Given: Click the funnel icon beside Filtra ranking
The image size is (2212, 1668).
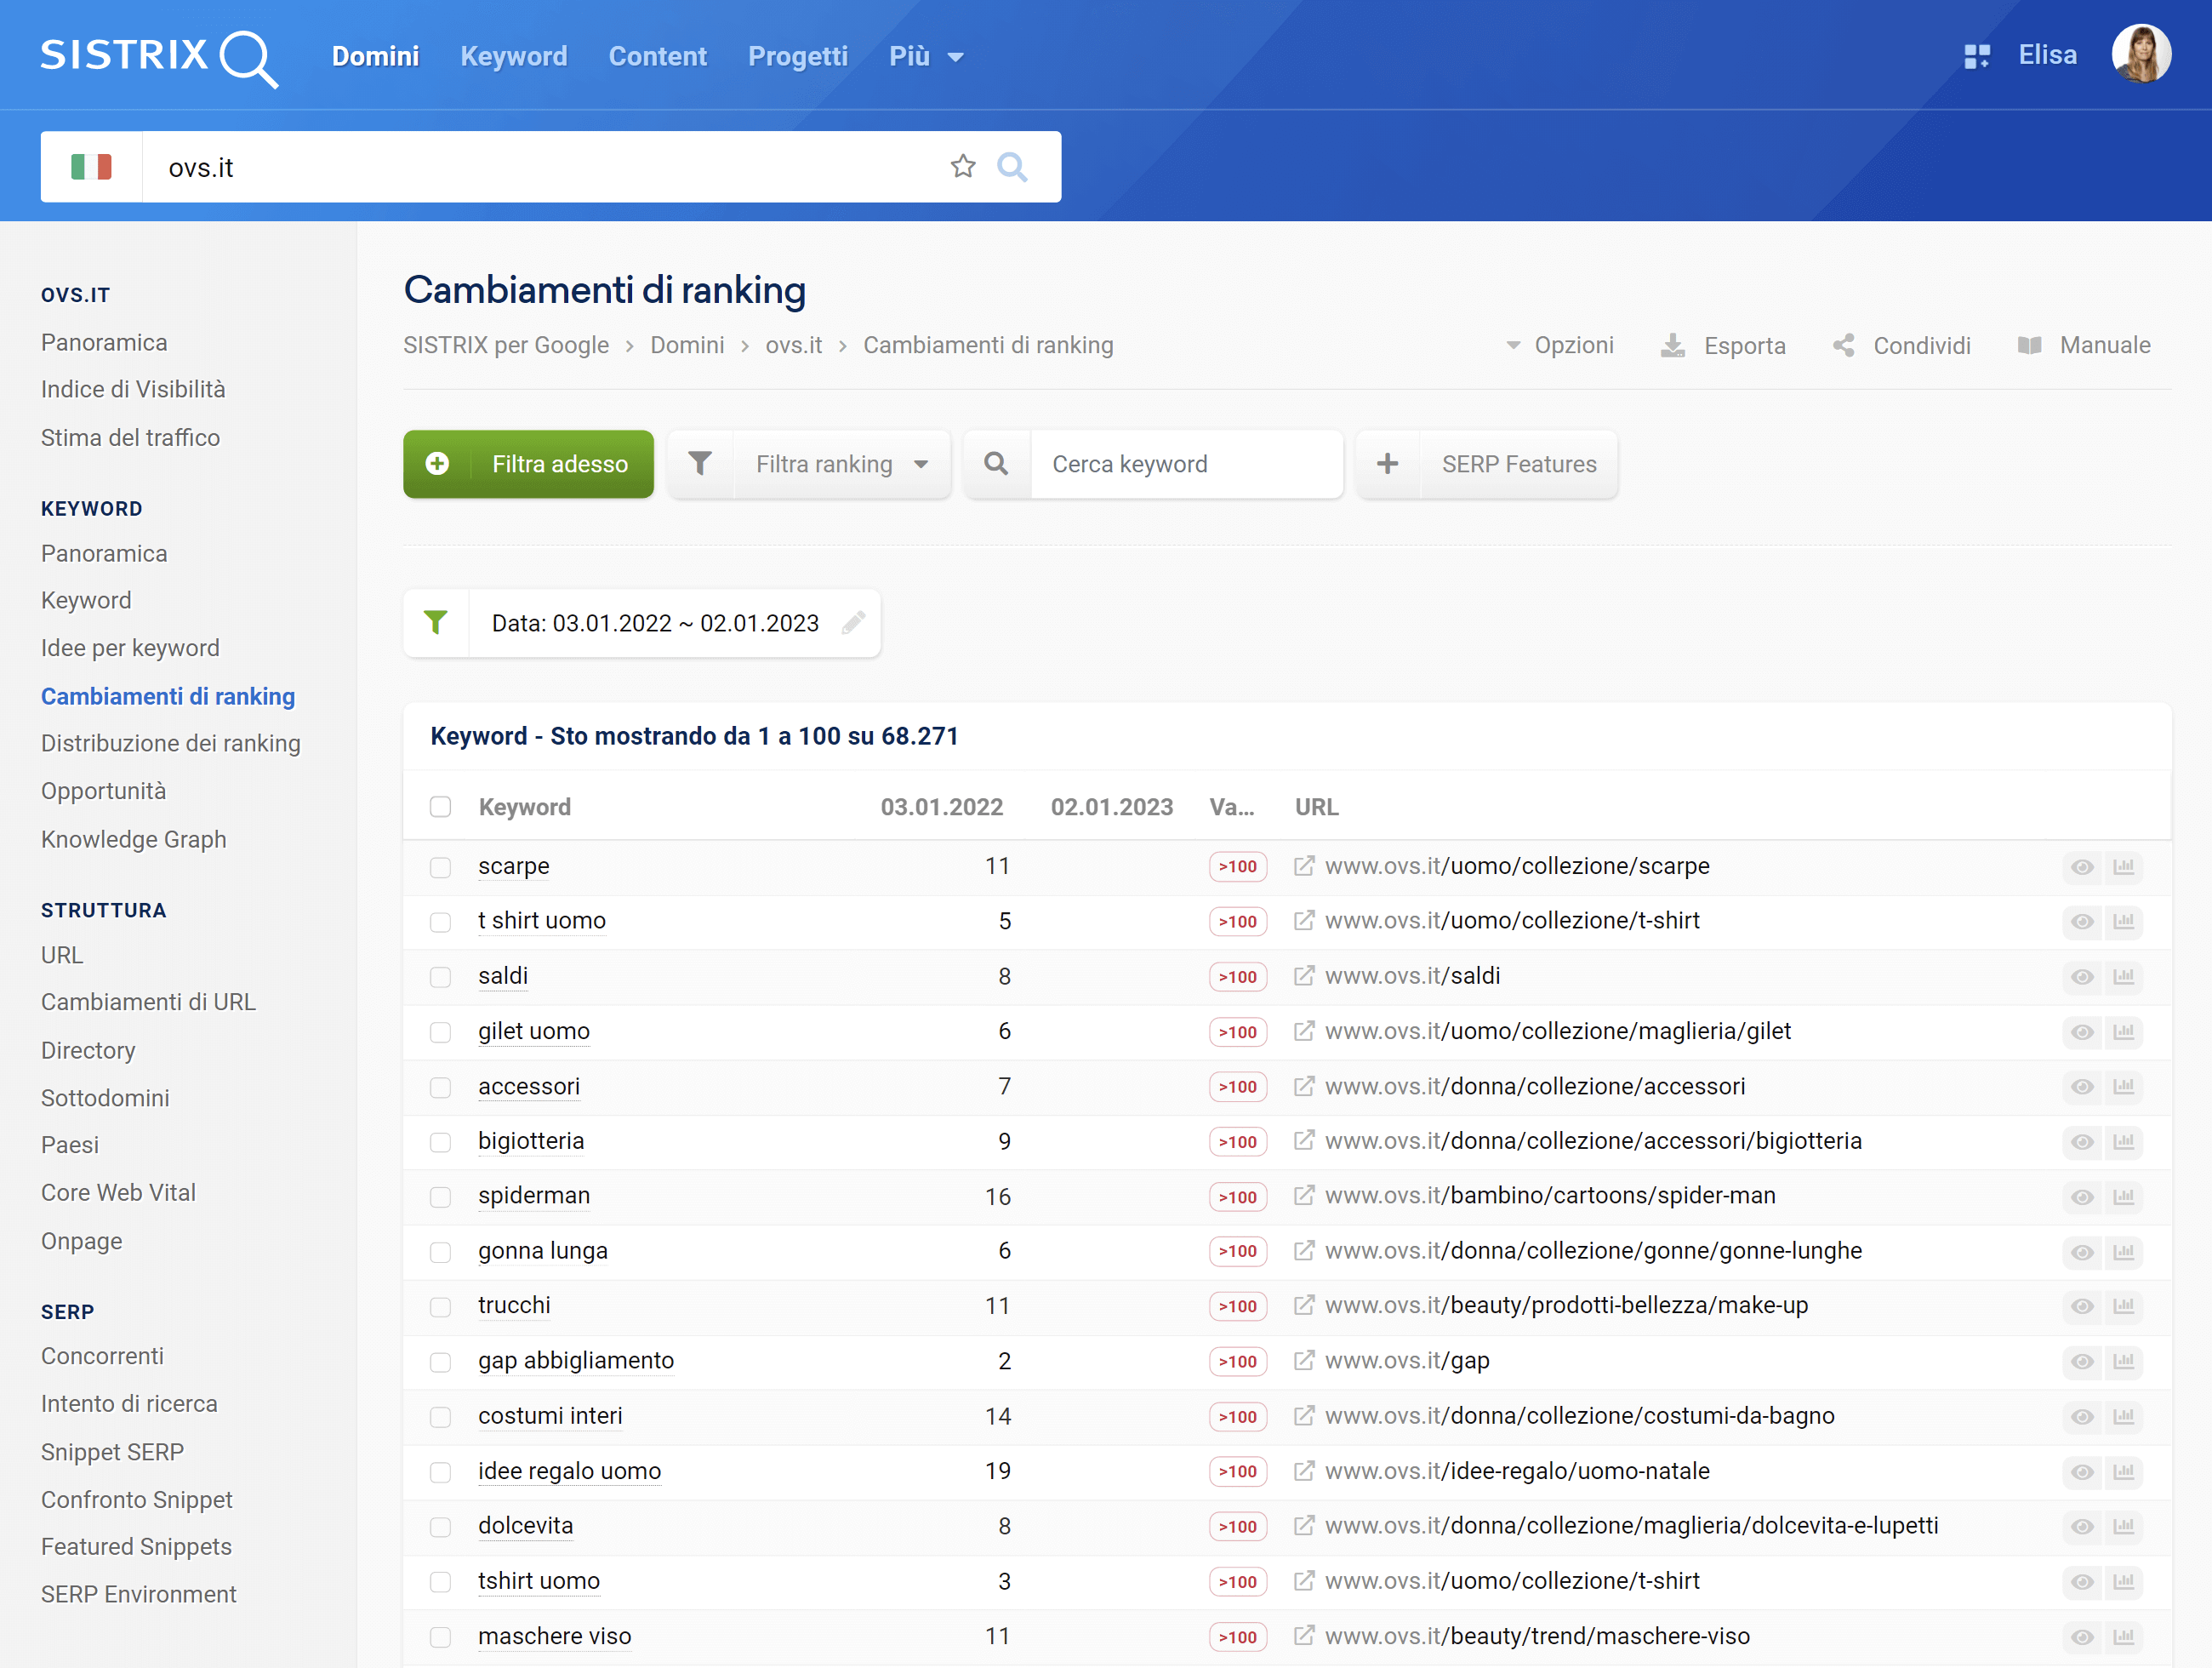Looking at the screenshot, I should 700,464.
